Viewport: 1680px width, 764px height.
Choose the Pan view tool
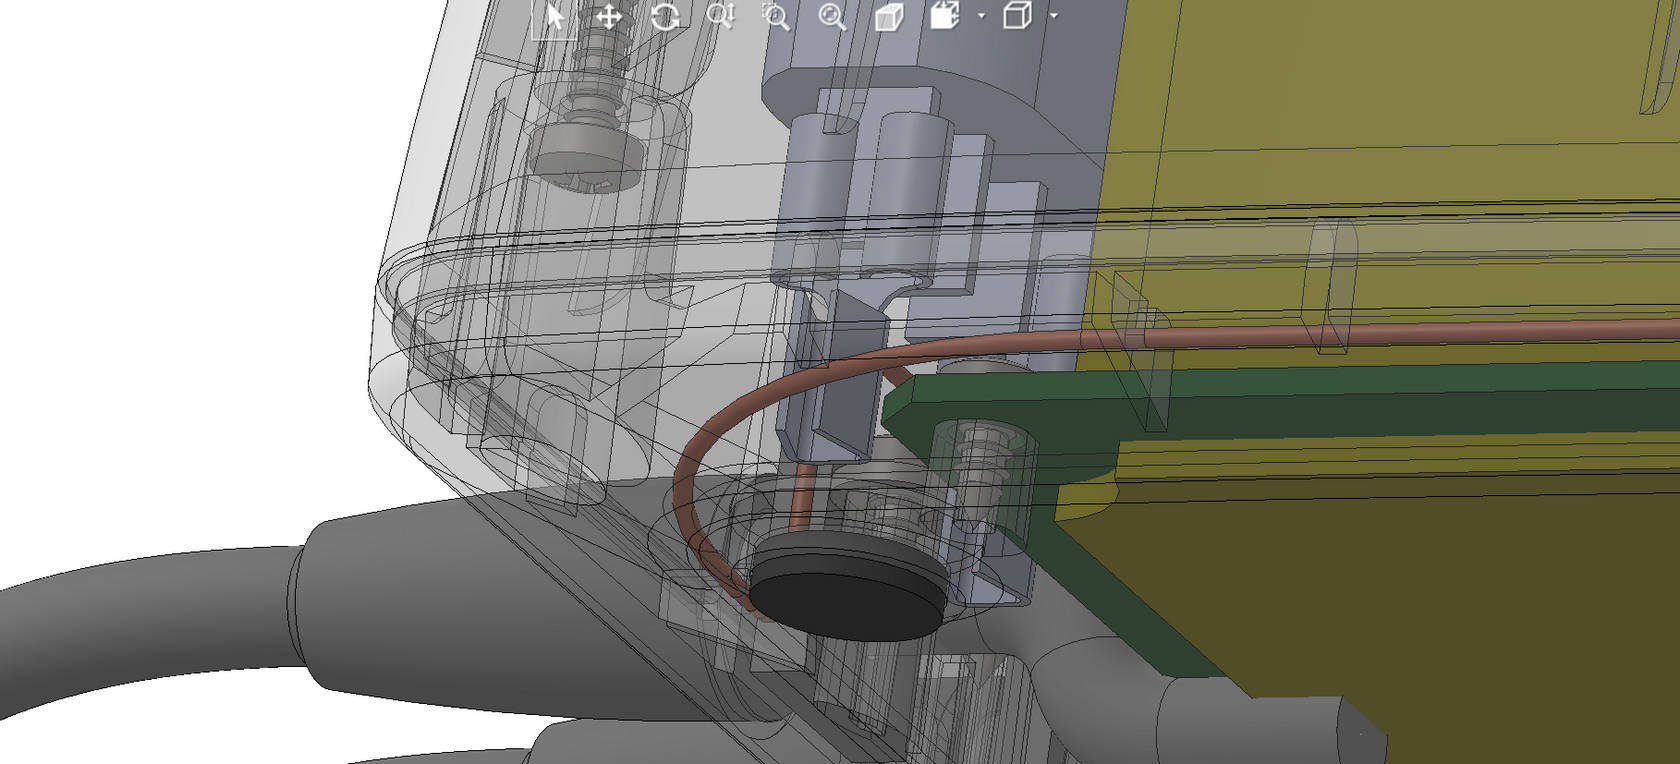point(609,17)
